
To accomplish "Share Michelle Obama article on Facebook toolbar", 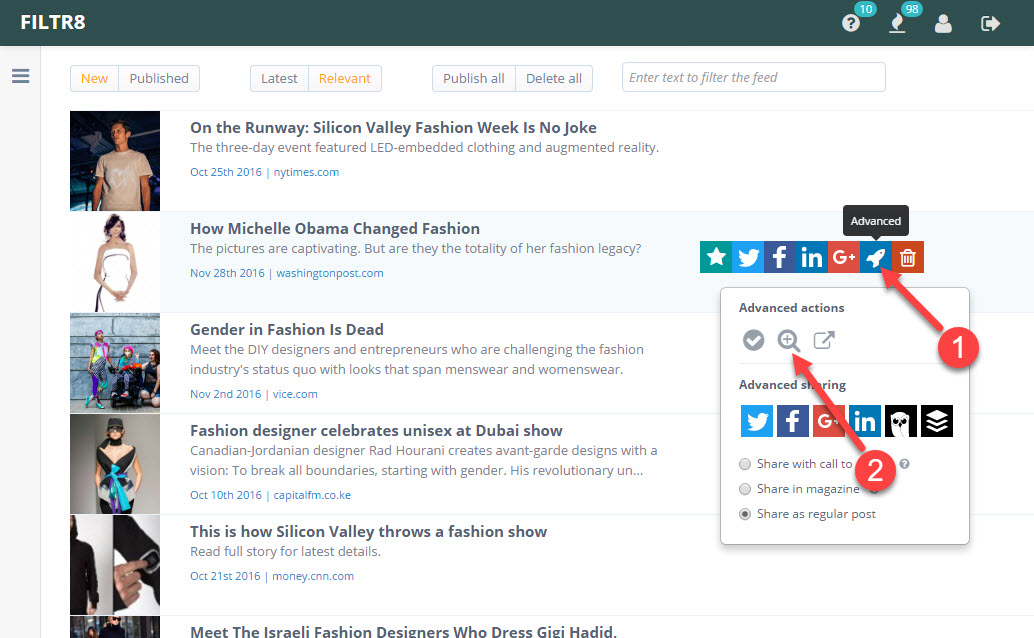I will 779,257.
